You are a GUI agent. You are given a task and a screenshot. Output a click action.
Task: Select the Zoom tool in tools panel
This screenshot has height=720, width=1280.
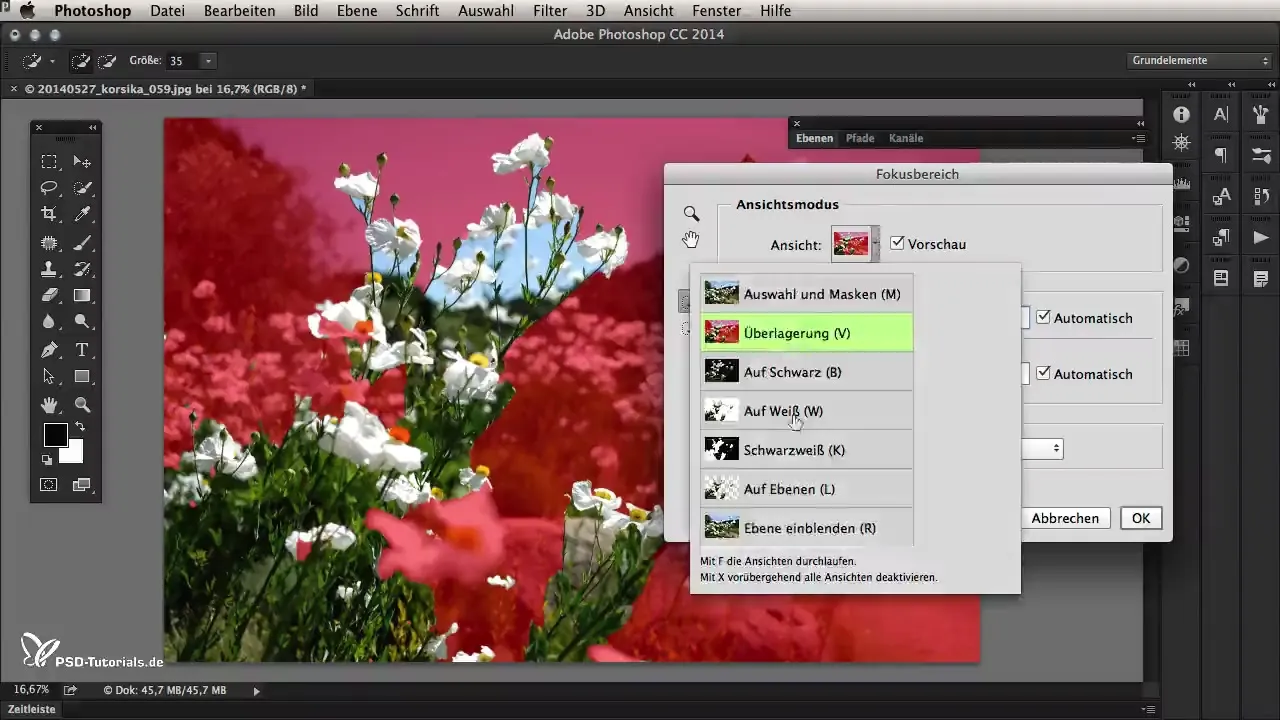tap(82, 405)
